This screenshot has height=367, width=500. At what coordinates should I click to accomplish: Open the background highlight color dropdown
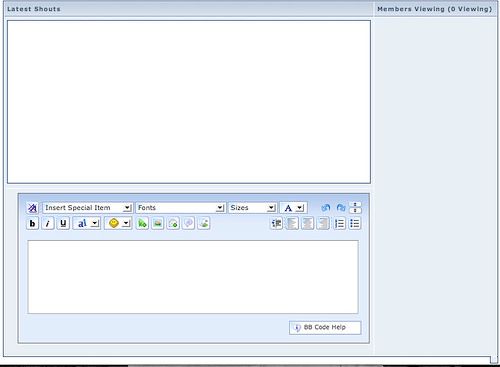click(87, 223)
